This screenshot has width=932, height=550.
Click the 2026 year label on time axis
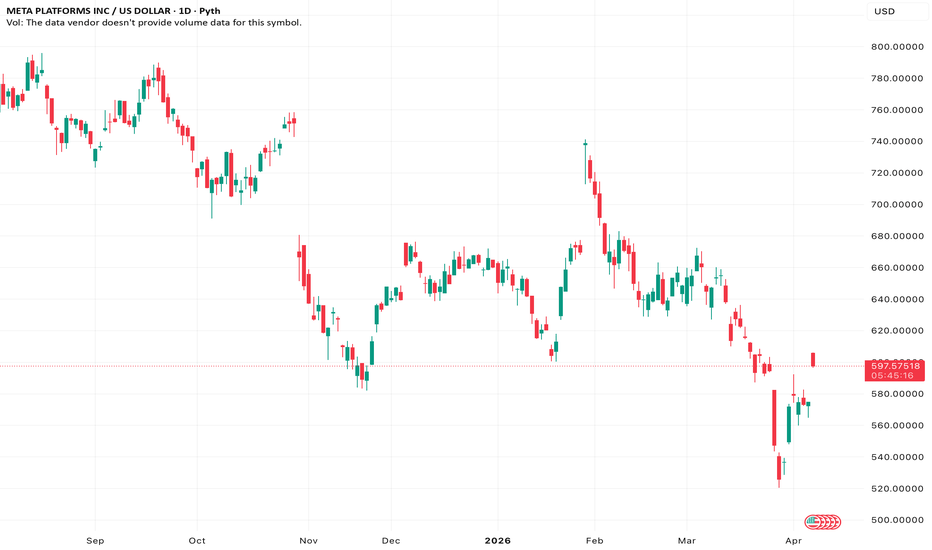pos(498,540)
